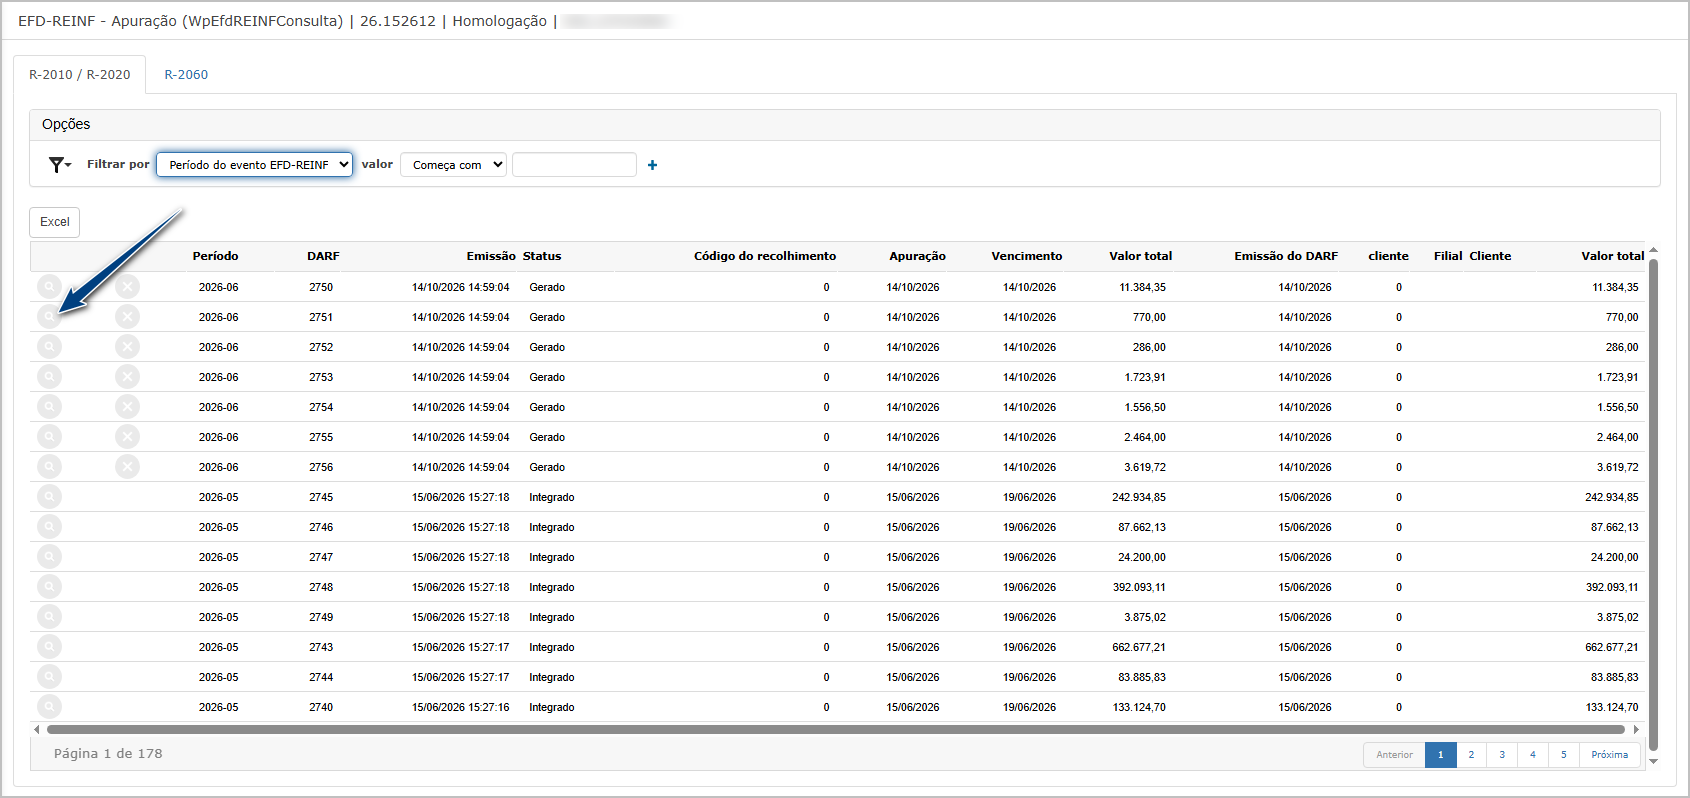Image resolution: width=1690 pixels, height=798 pixels.
Task: Click the '392.093,11' Valor total under Vencimento
Action: click(x=1139, y=587)
